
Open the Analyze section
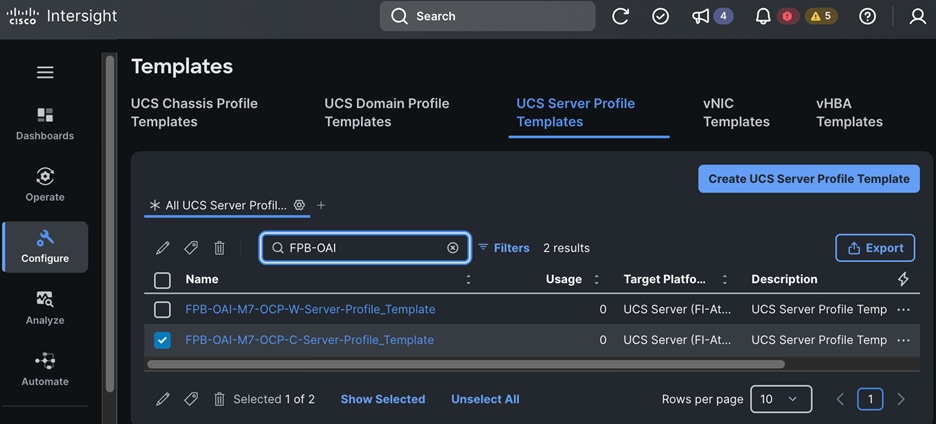[x=45, y=308]
